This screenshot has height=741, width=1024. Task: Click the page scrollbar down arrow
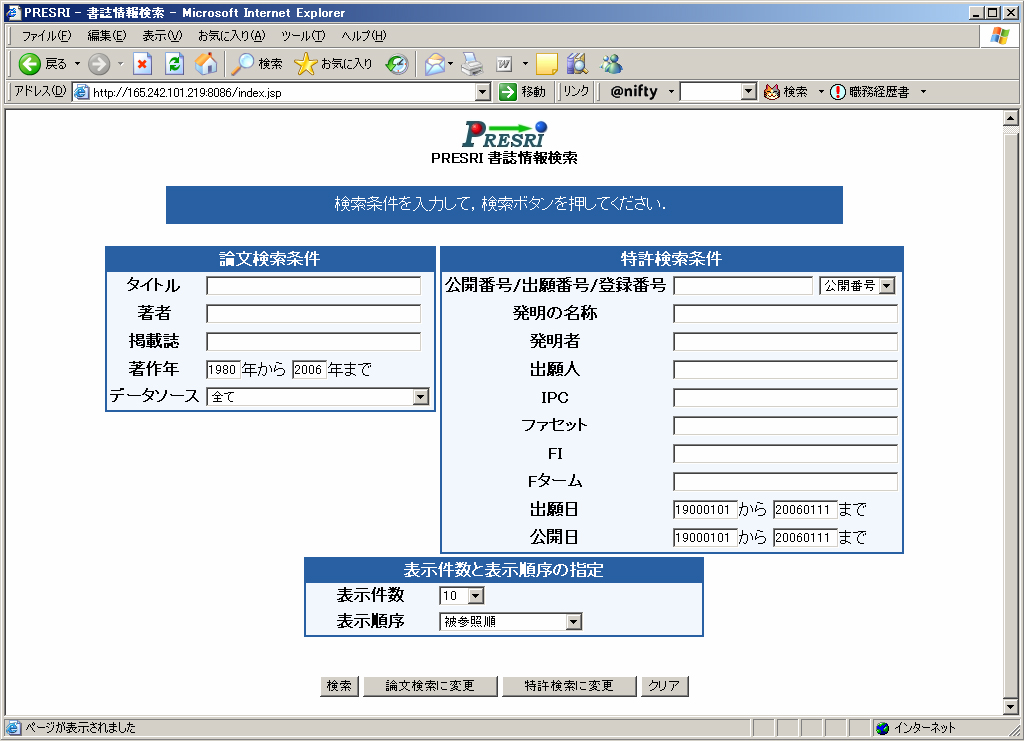click(1010, 708)
